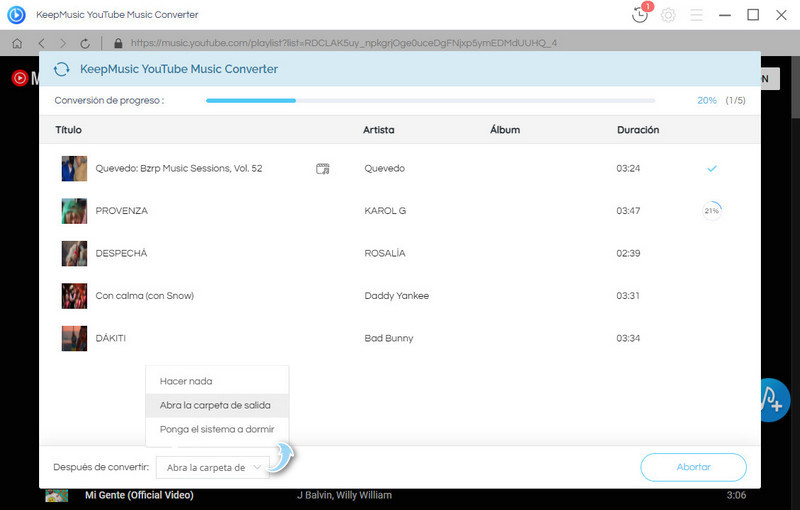Screen dimensions: 800x510
Task: Click the conversion progress bar
Action: (x=431, y=100)
